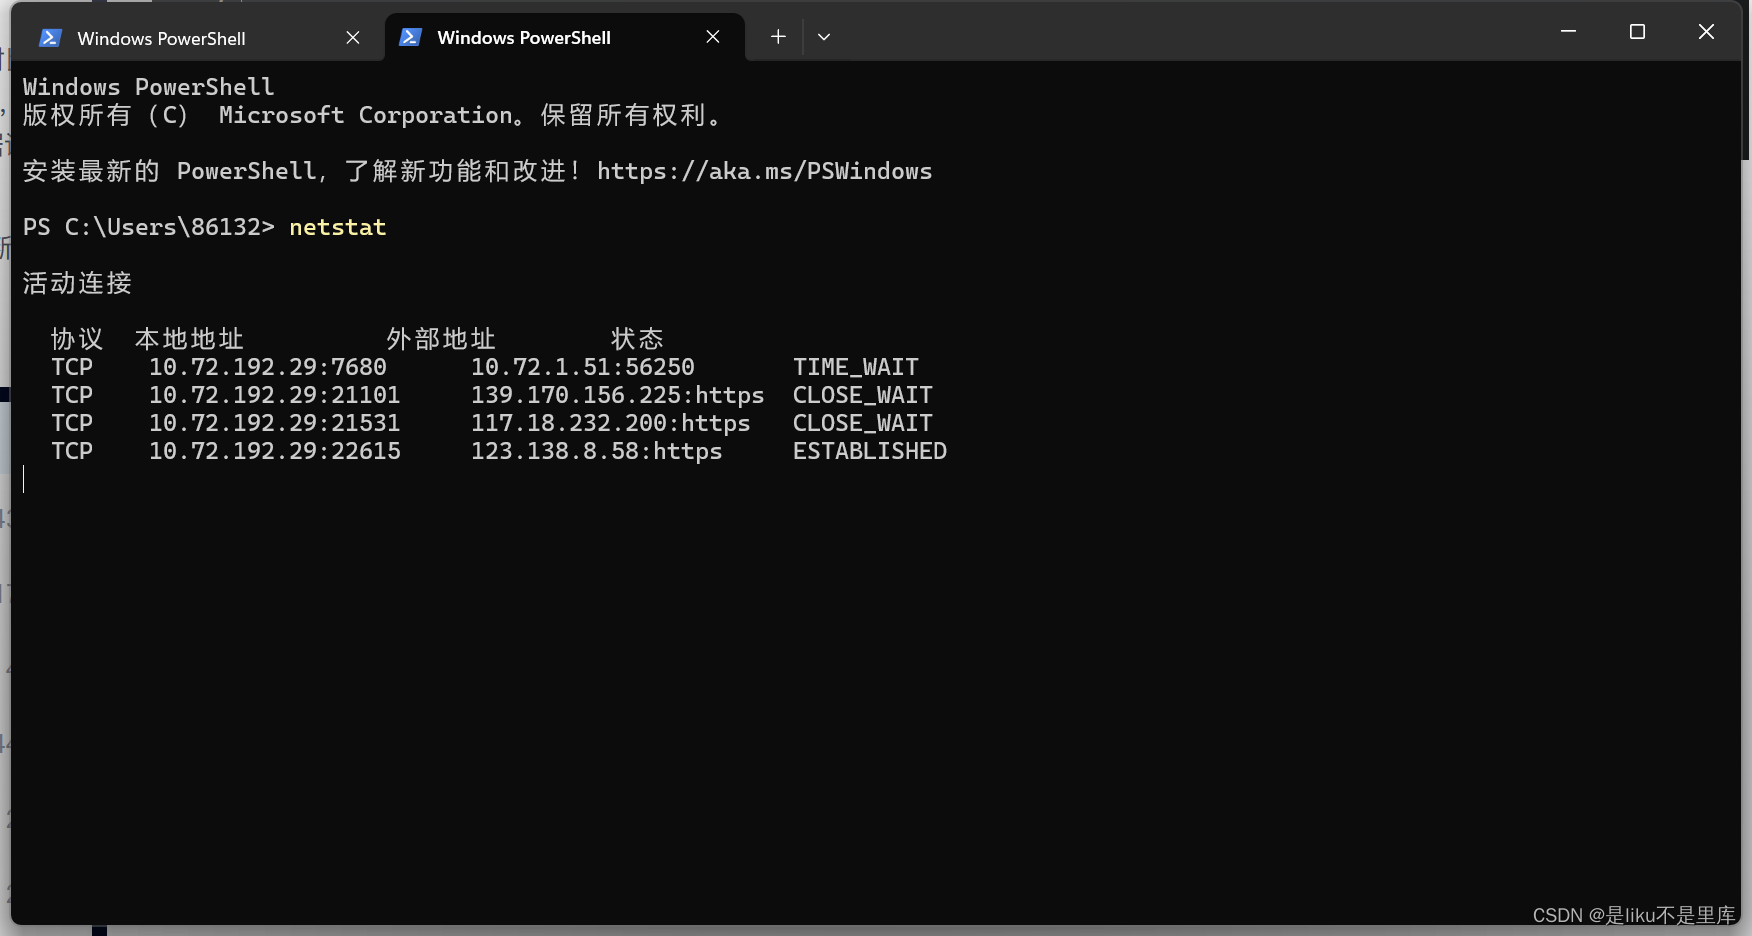The height and width of the screenshot is (936, 1752).
Task: Click CLOSE_WAIT in the 21531 row
Action: point(863,423)
